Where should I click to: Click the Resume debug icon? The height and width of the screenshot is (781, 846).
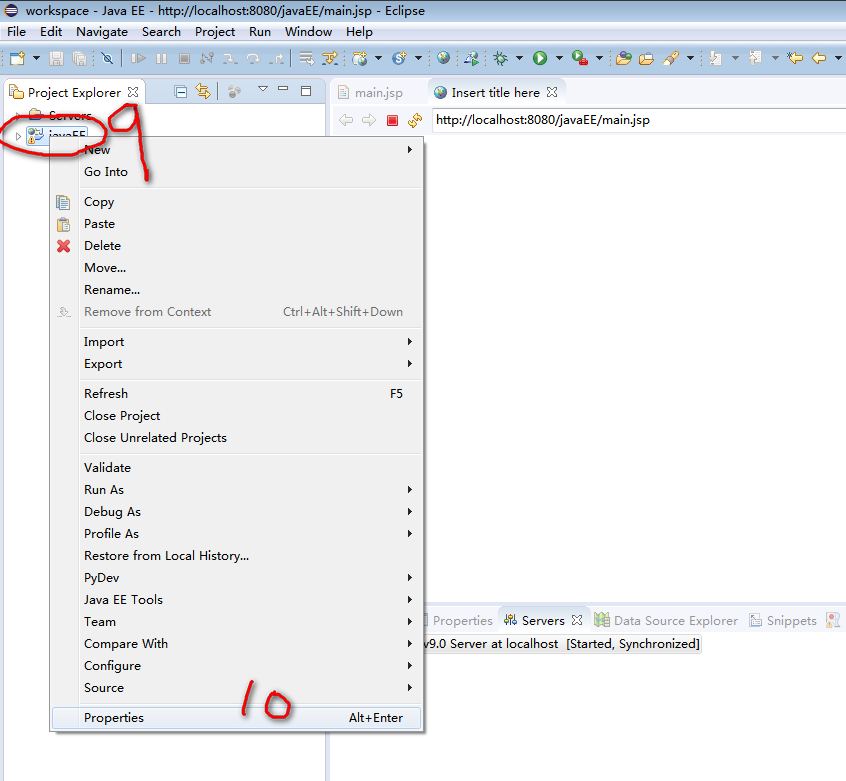pyautogui.click(x=138, y=58)
